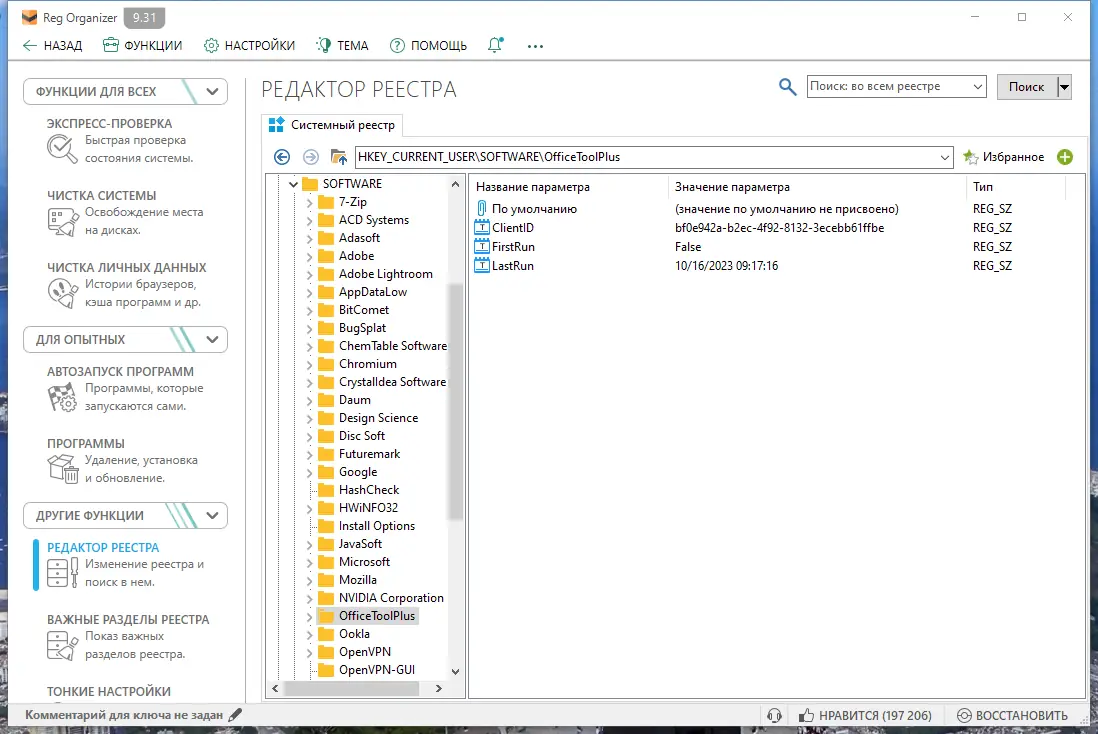Expand the Adobe key
This screenshot has width=1098, height=734.
310,256
